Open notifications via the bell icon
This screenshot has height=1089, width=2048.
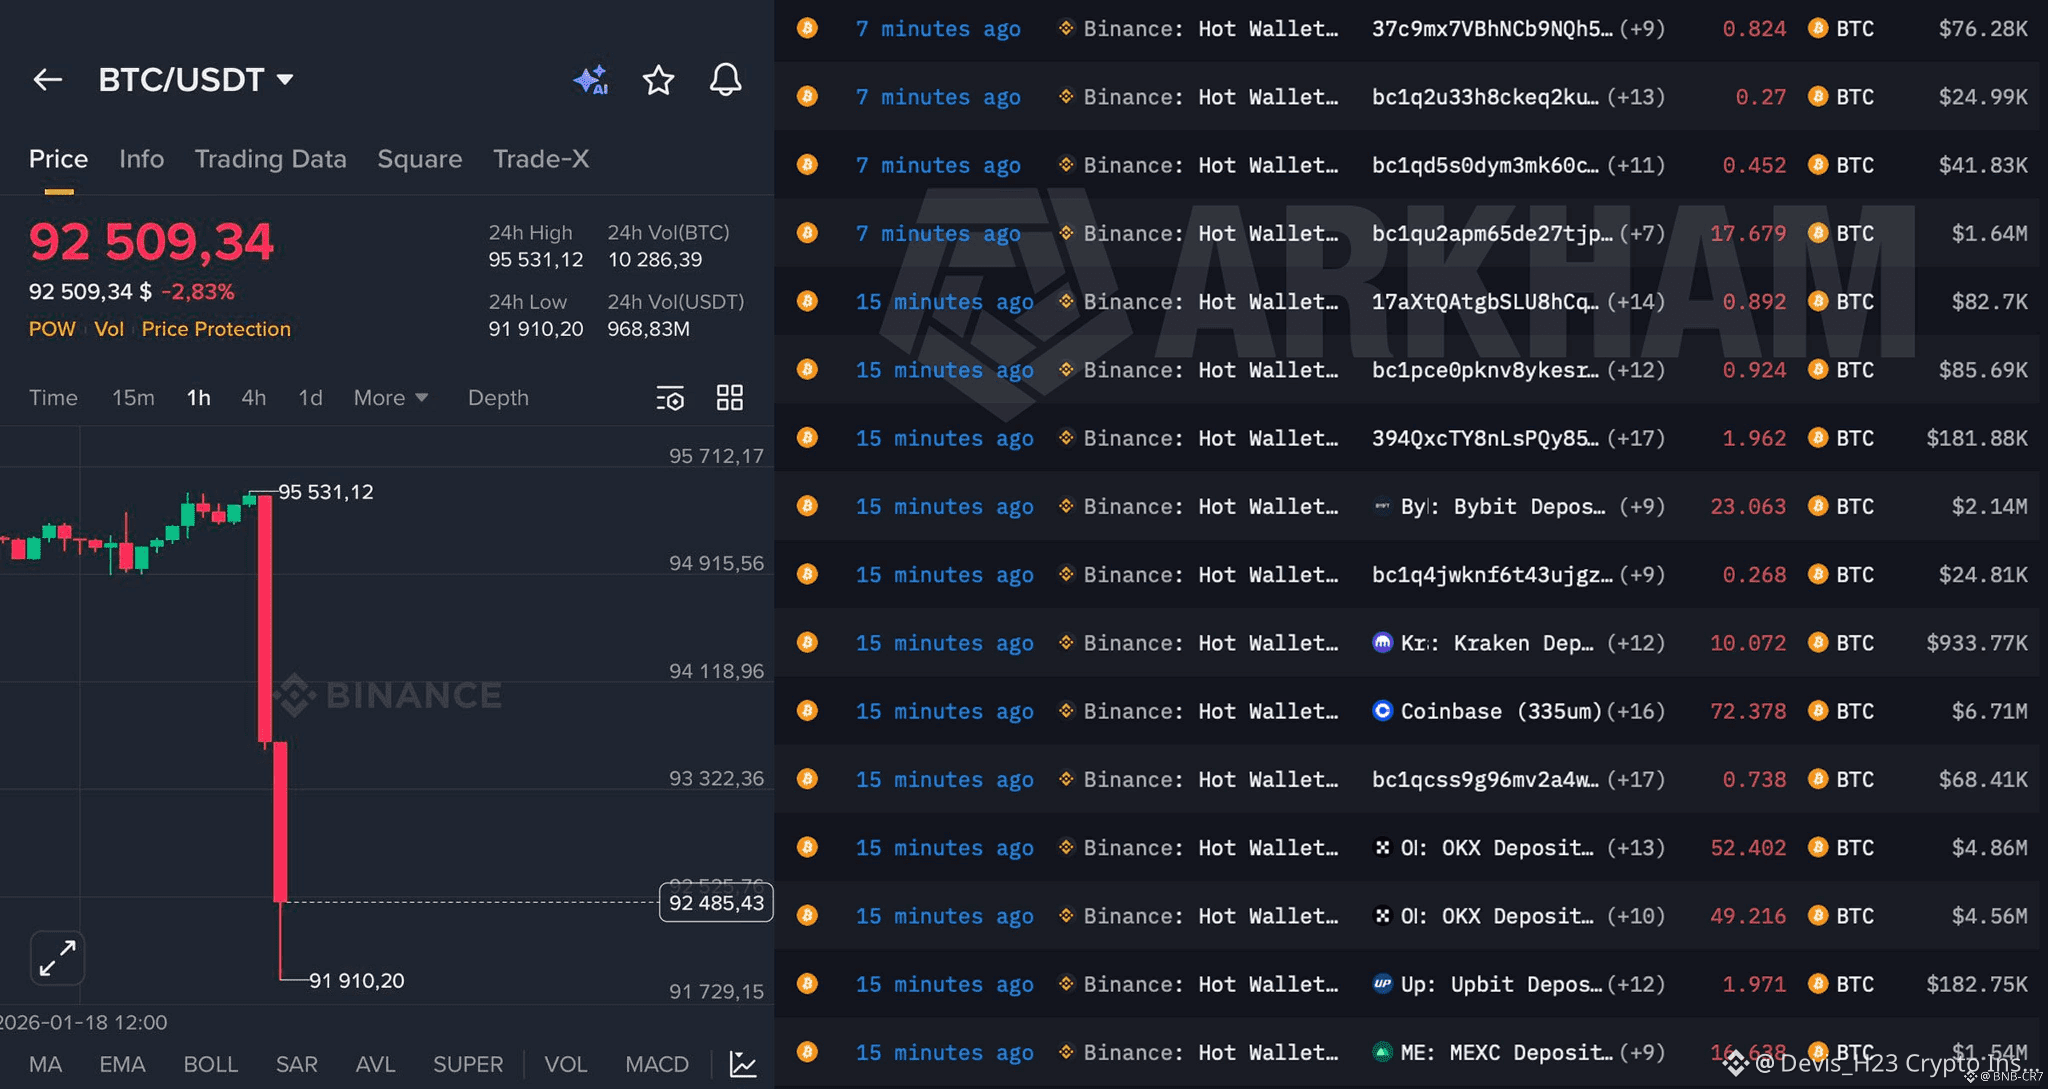(726, 80)
